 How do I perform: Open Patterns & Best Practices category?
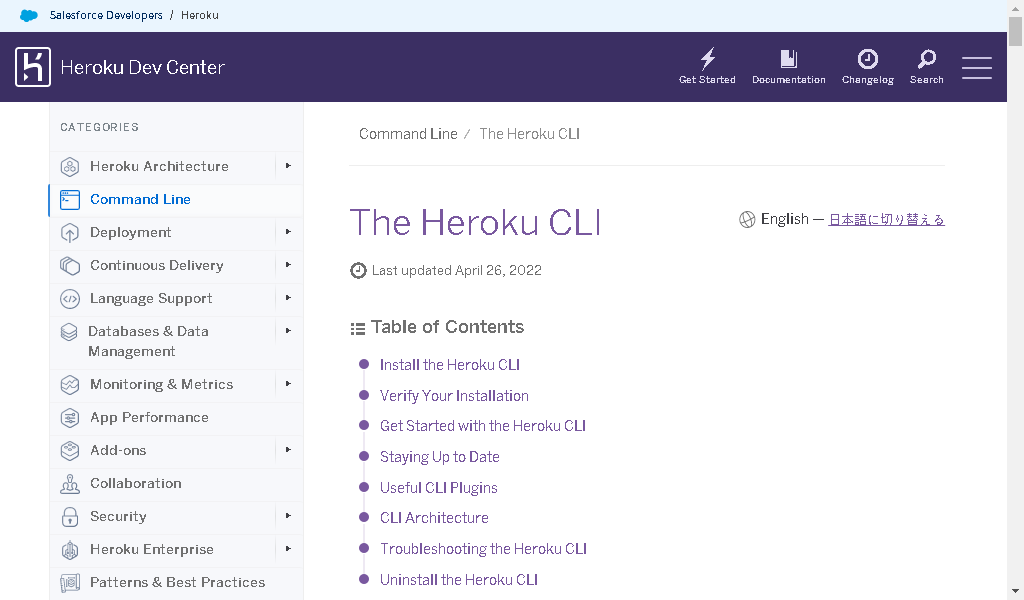[x=178, y=582]
